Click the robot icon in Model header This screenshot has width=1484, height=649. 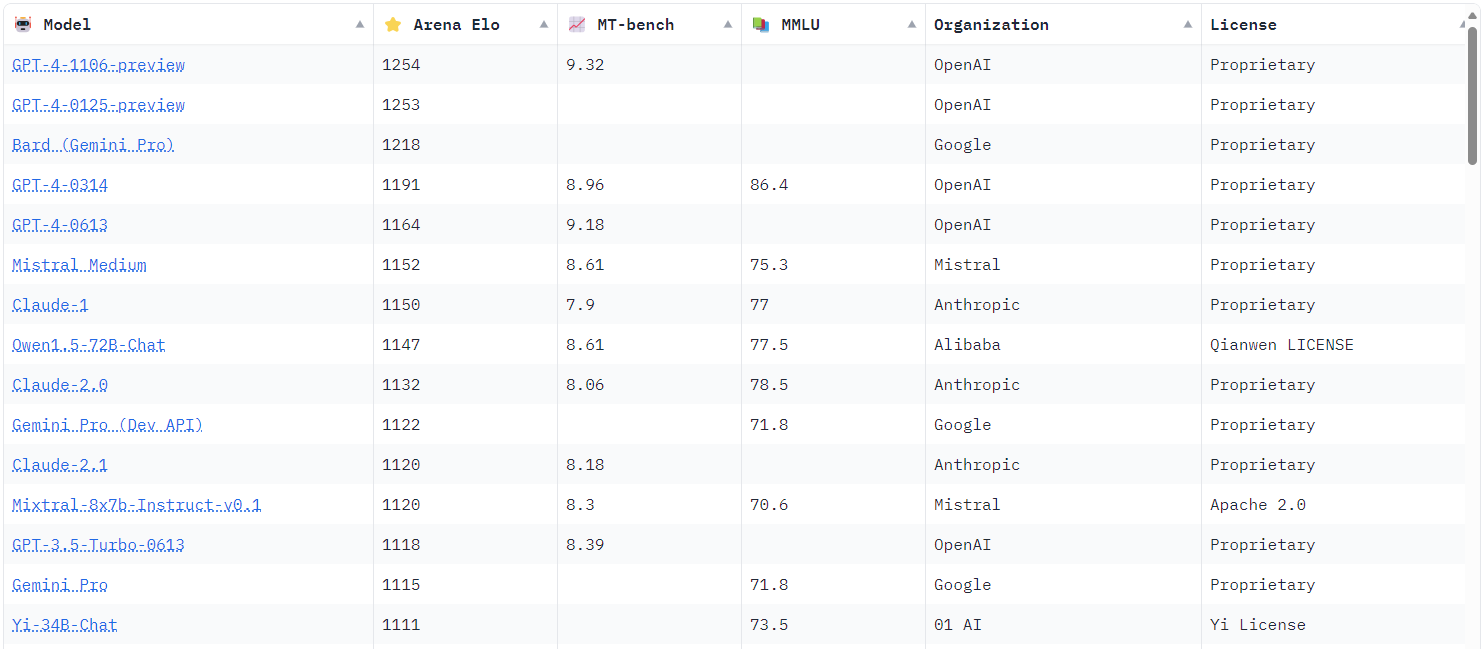pyautogui.click(x=23, y=25)
